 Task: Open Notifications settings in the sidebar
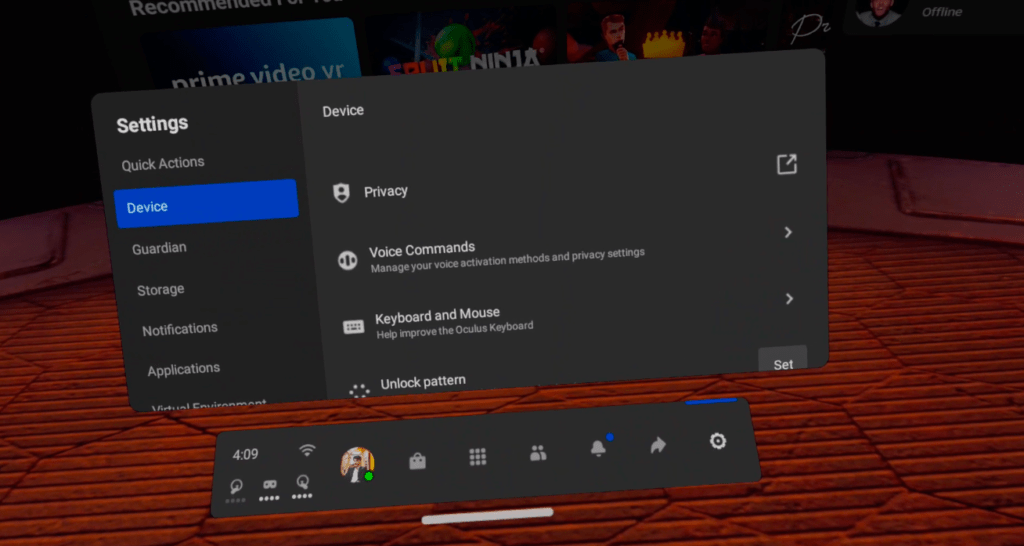pyautogui.click(x=180, y=329)
